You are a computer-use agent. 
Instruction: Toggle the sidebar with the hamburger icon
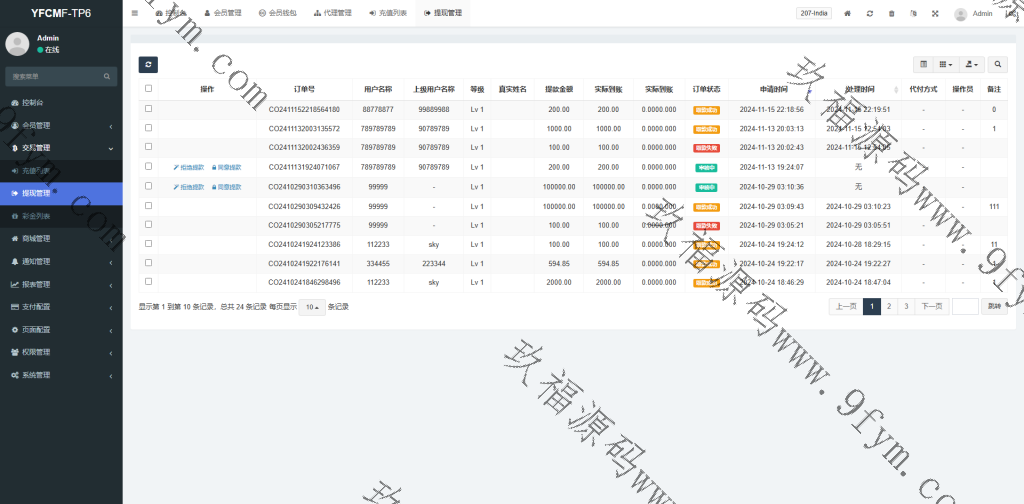pos(135,13)
